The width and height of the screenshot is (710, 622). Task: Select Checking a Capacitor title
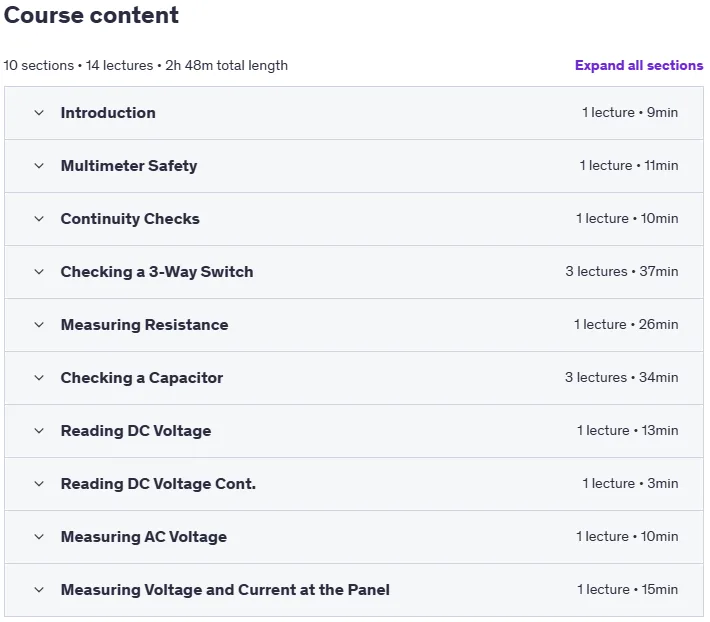point(142,378)
